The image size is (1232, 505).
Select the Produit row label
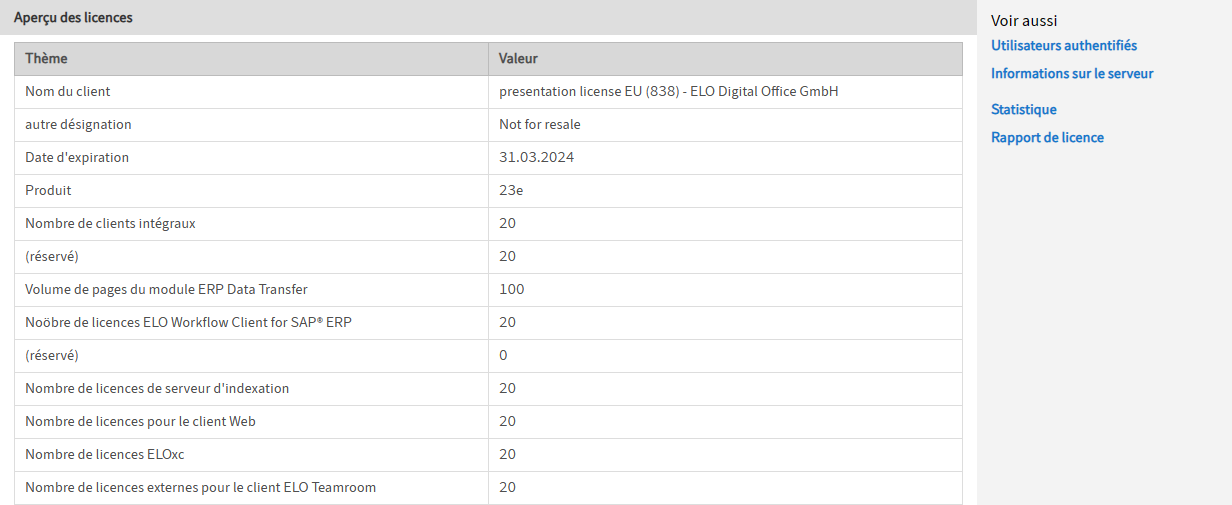(48, 191)
